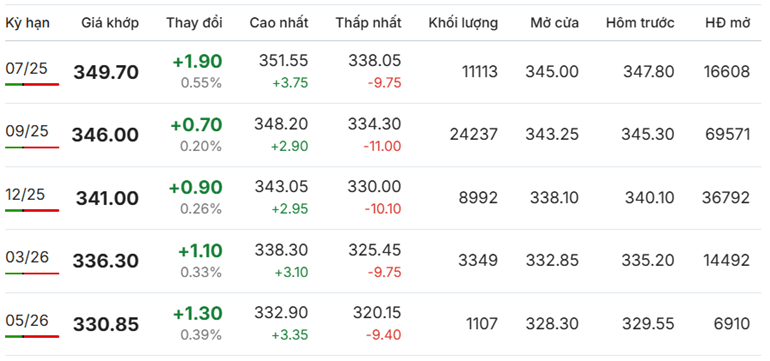The height and width of the screenshot is (361, 770).
Task: Open the 09/25 contract term link
Action: coord(27,131)
